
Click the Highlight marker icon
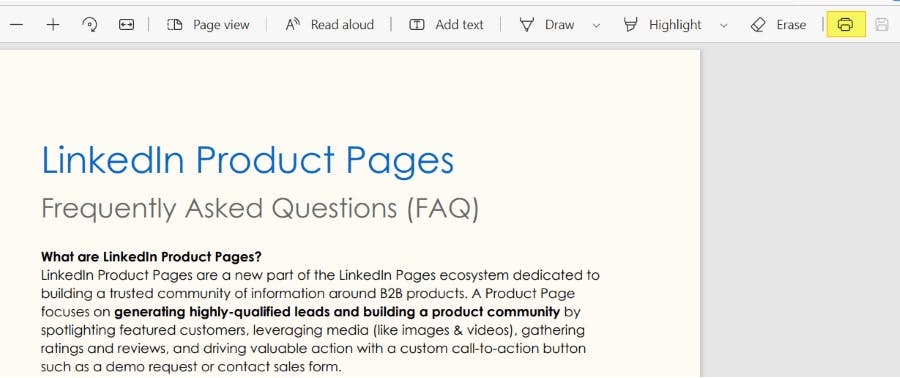[631, 25]
